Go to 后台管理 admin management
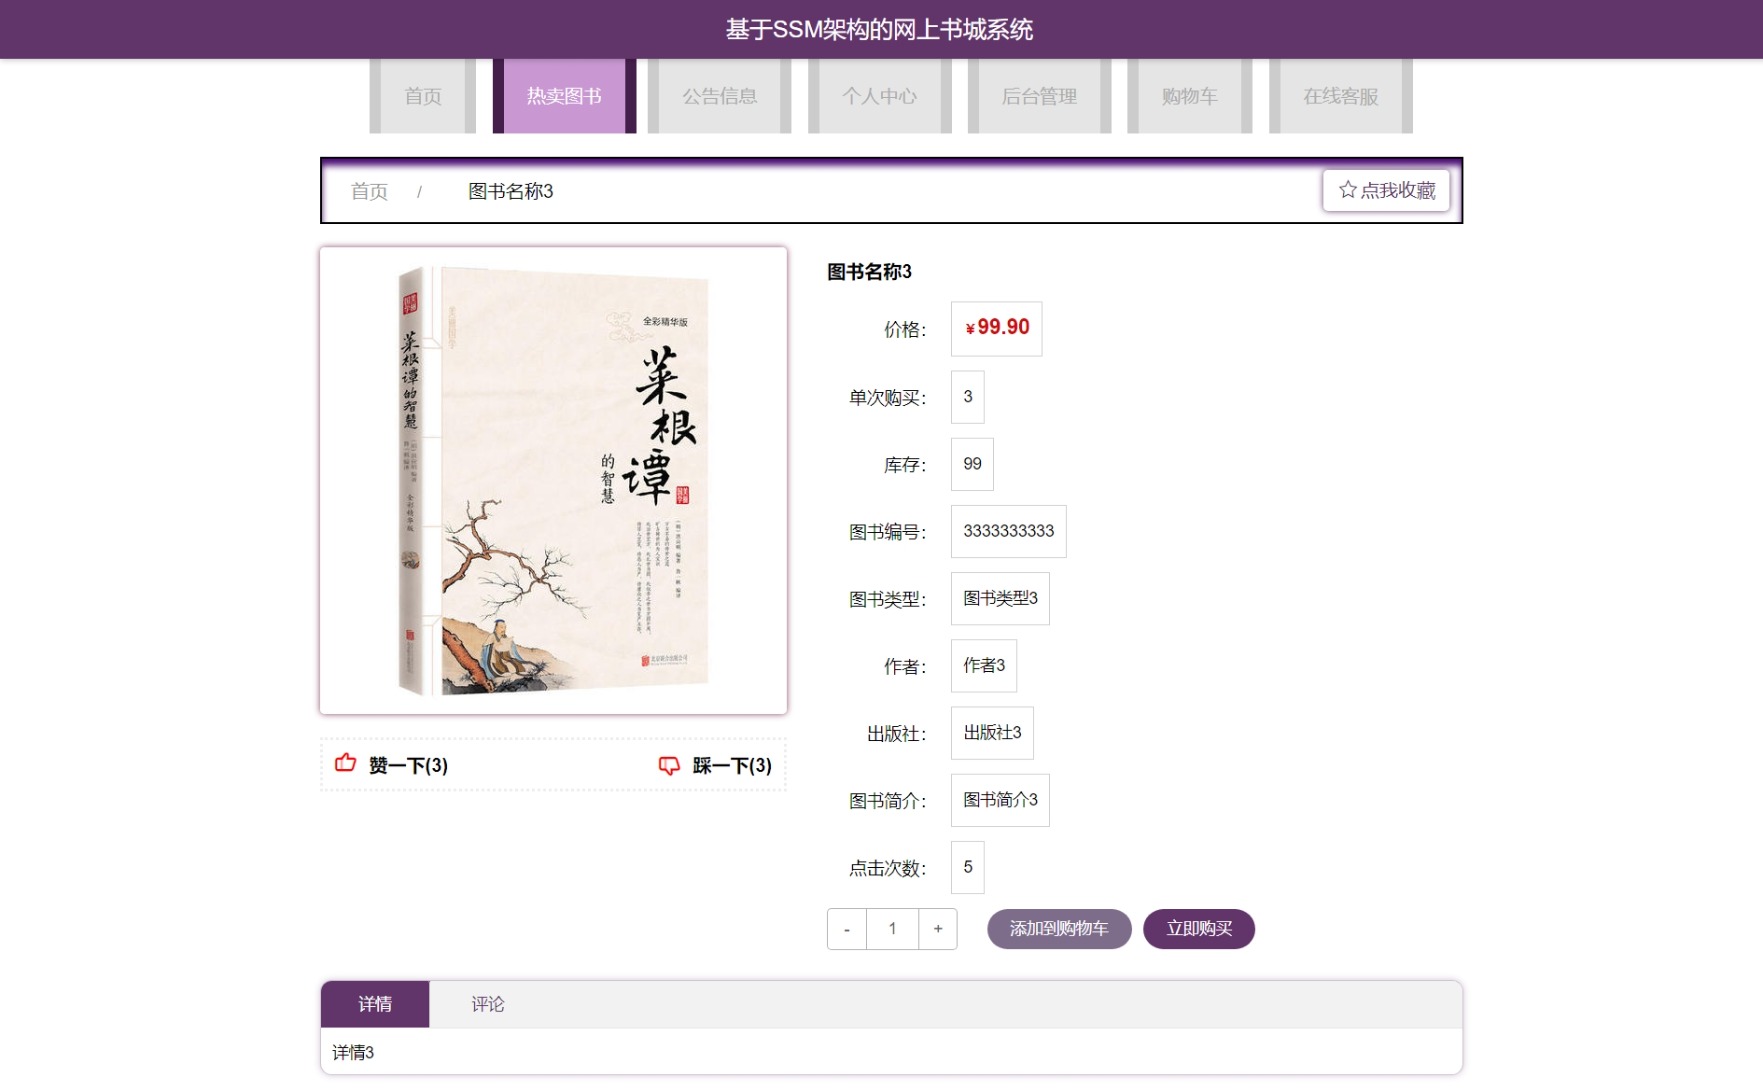Image resolution: width=1763 pixels, height=1091 pixels. [1039, 96]
